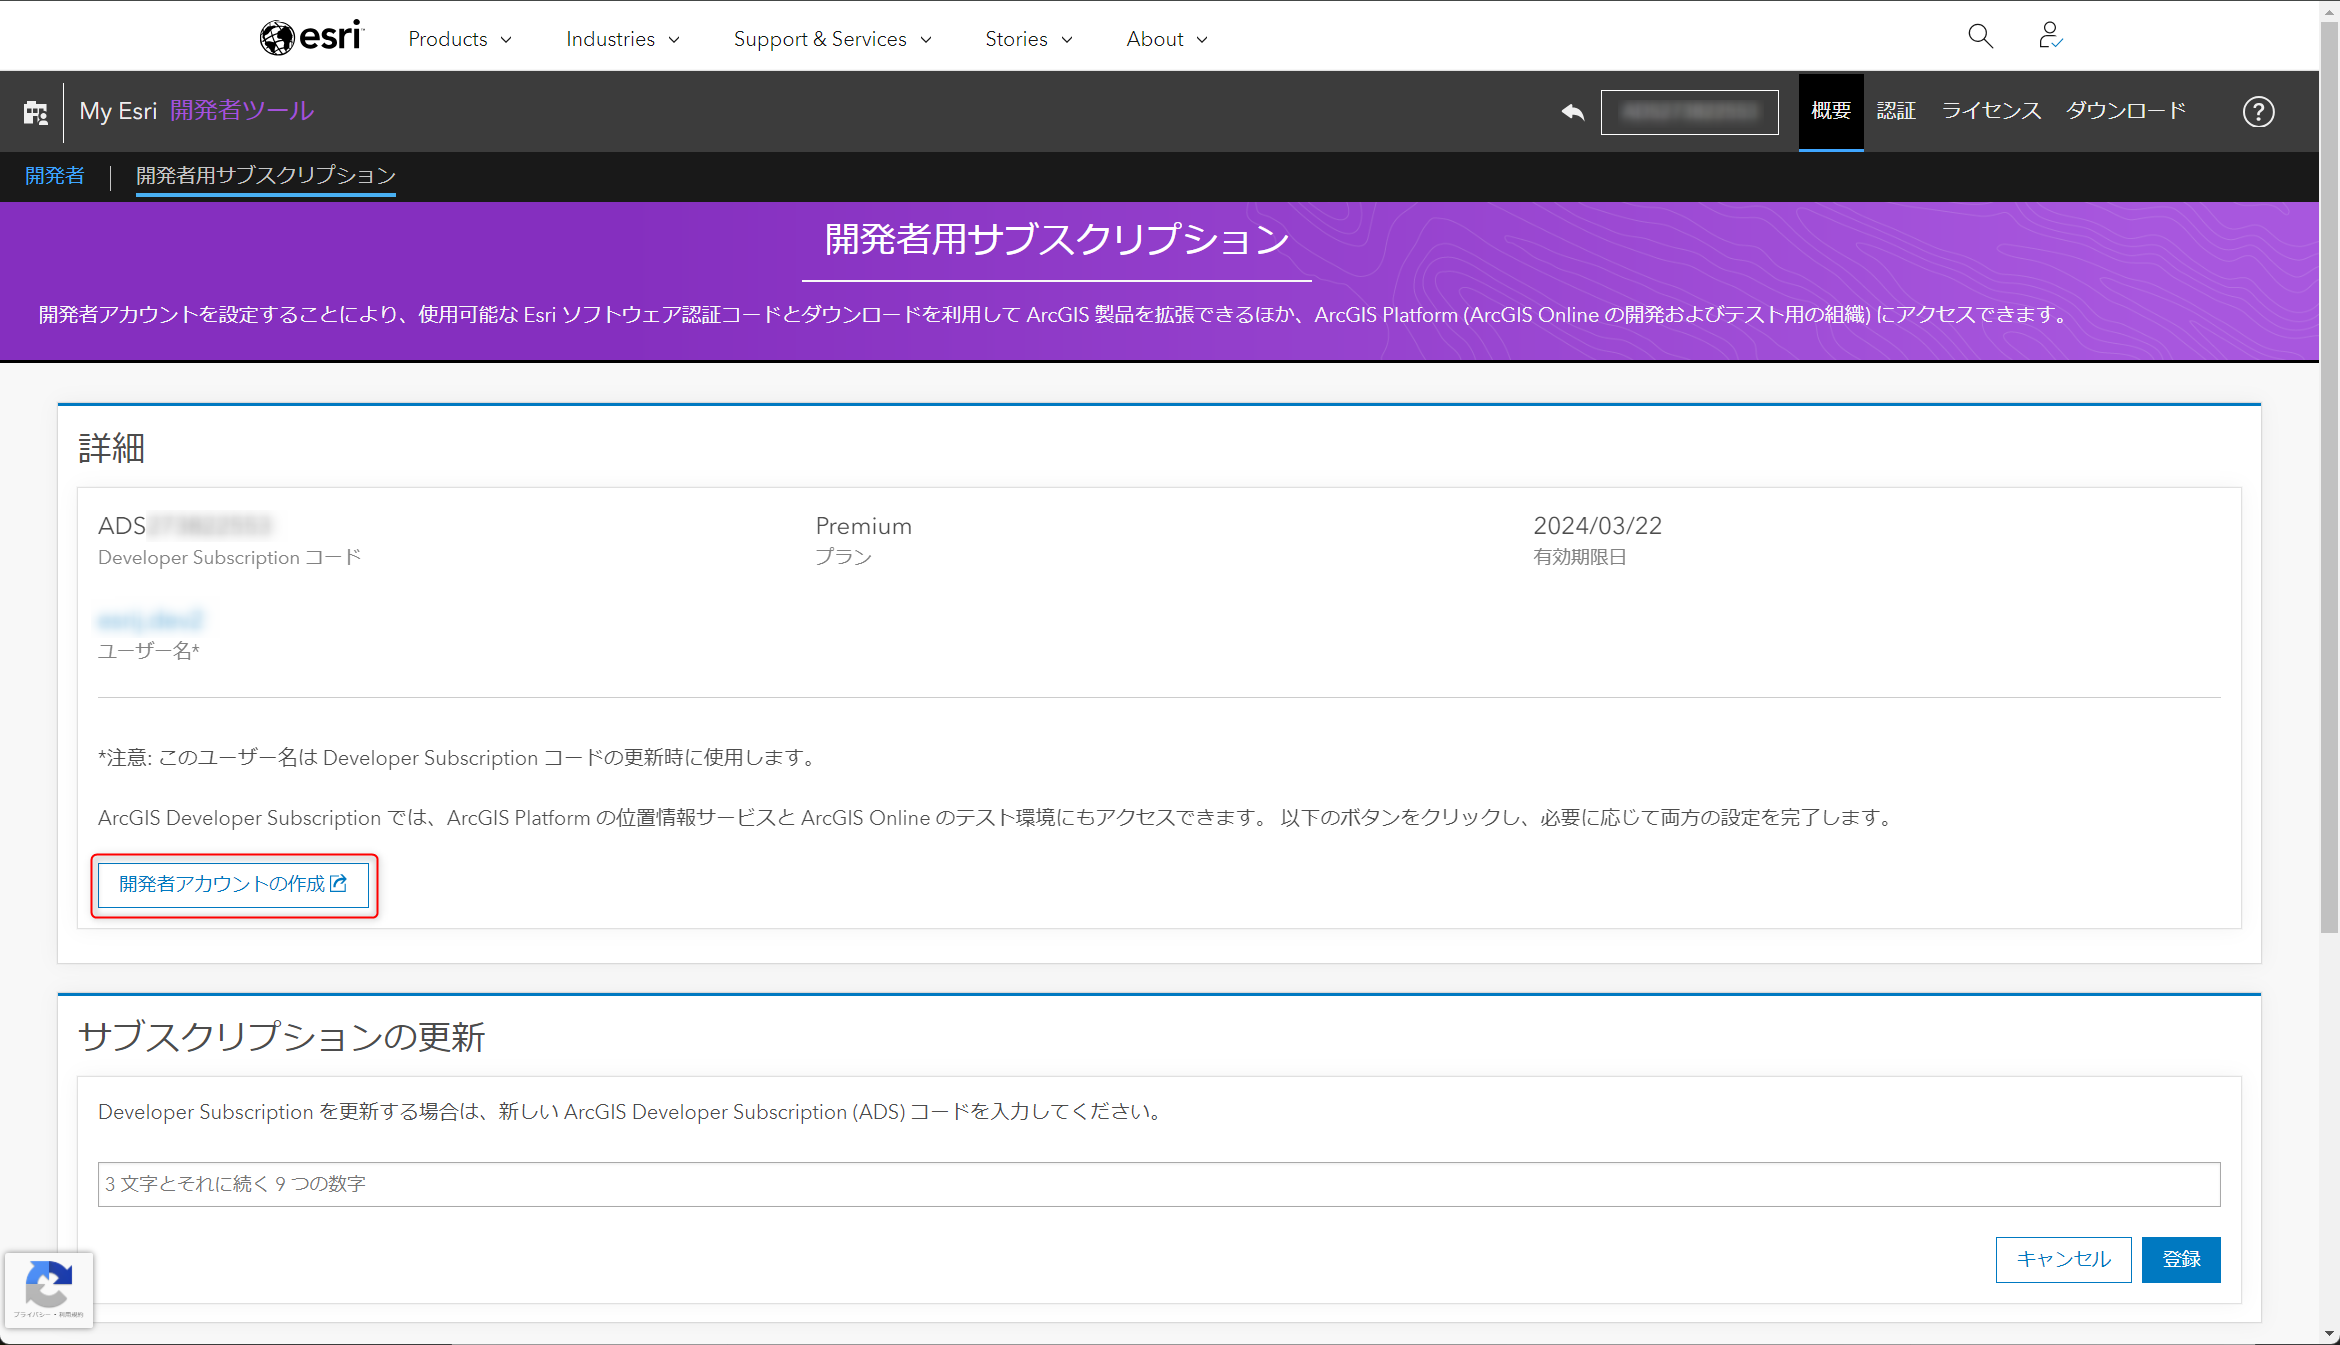This screenshot has width=2340, height=1345.
Task: Click the 開発者 breadcrumb link
Action: click(55, 176)
